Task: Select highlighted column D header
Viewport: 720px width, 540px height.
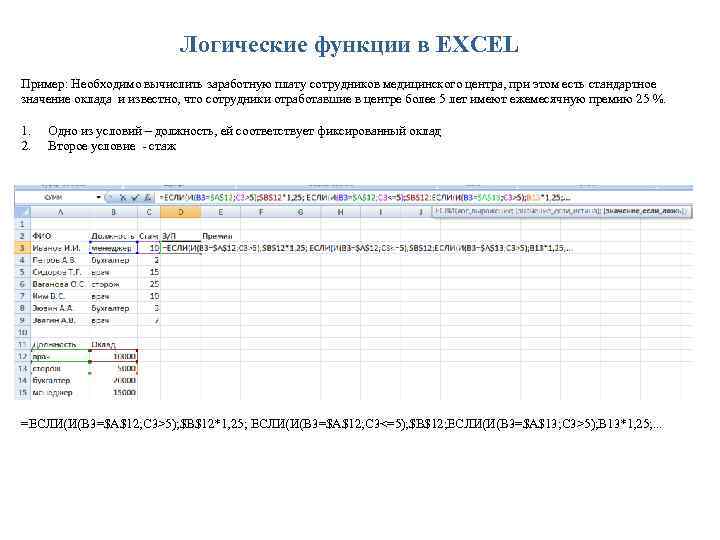Action: tap(180, 212)
